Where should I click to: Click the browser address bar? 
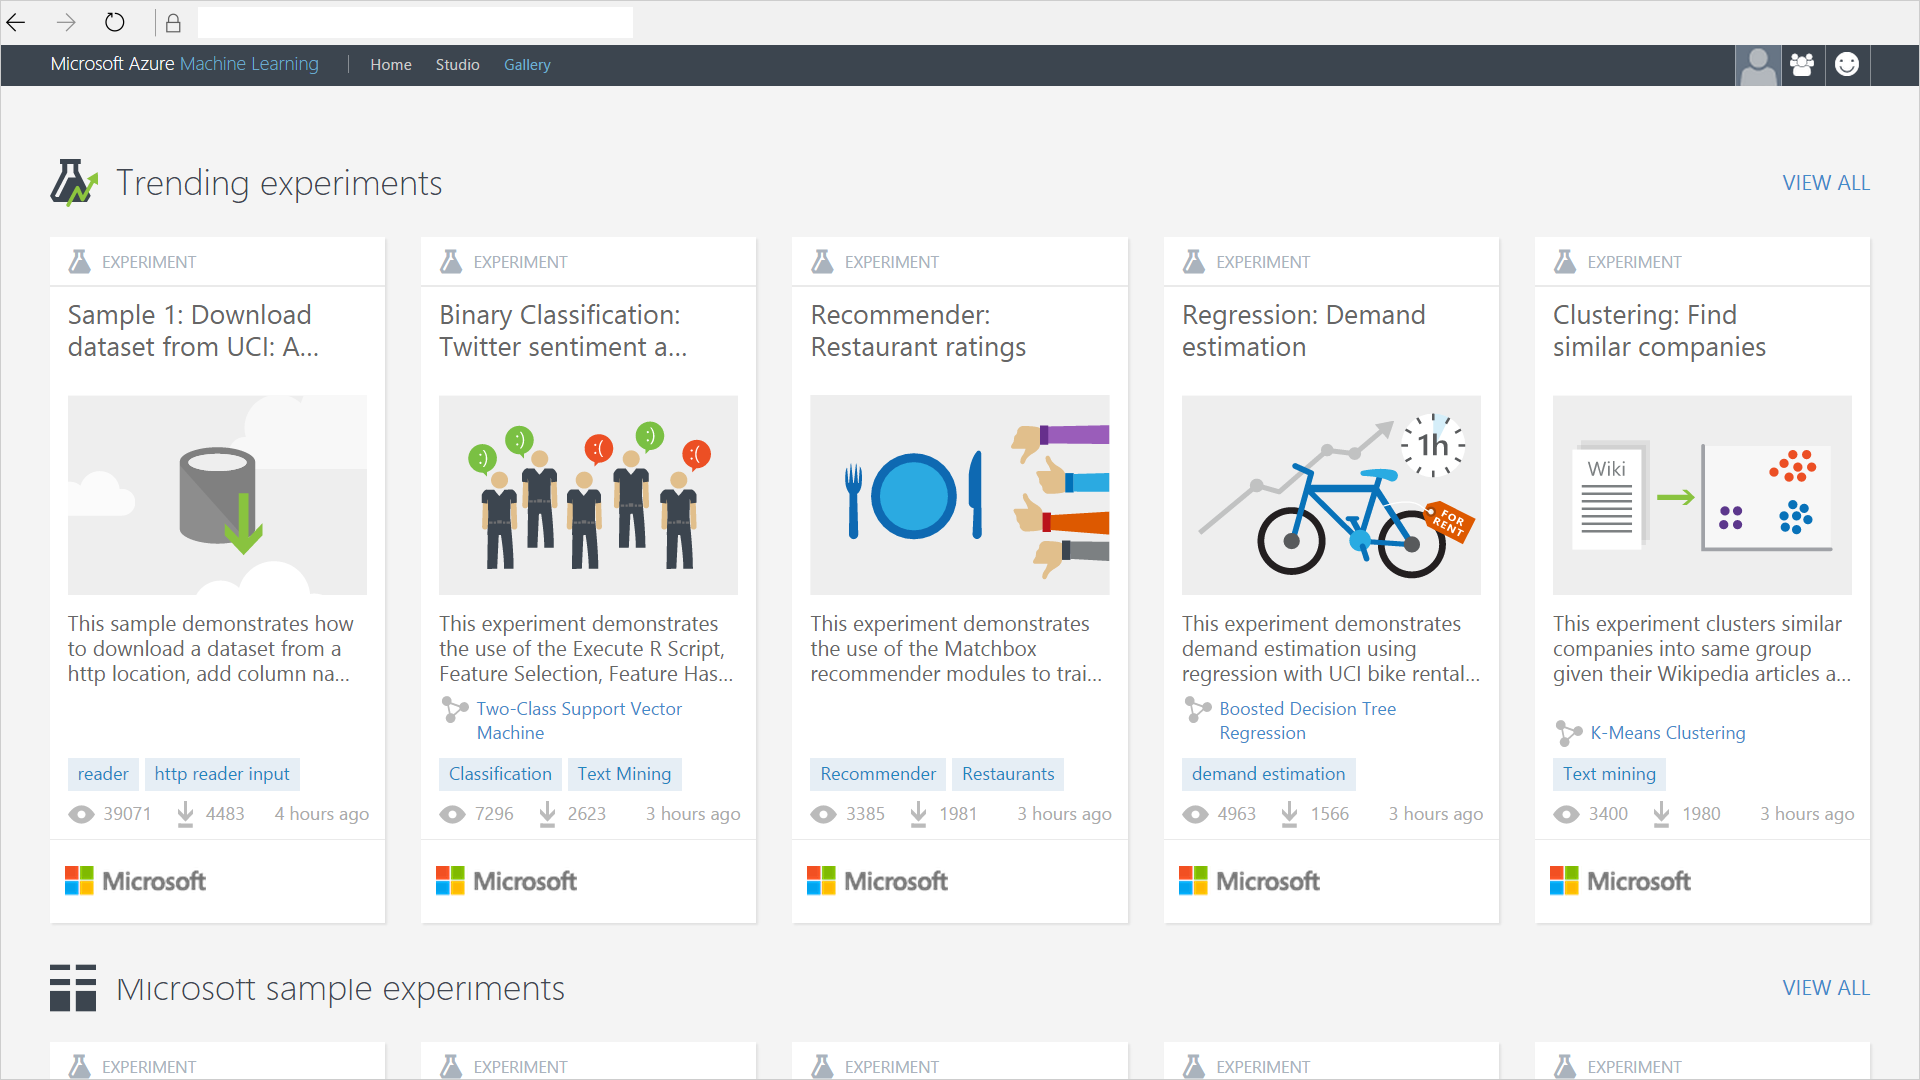click(415, 22)
